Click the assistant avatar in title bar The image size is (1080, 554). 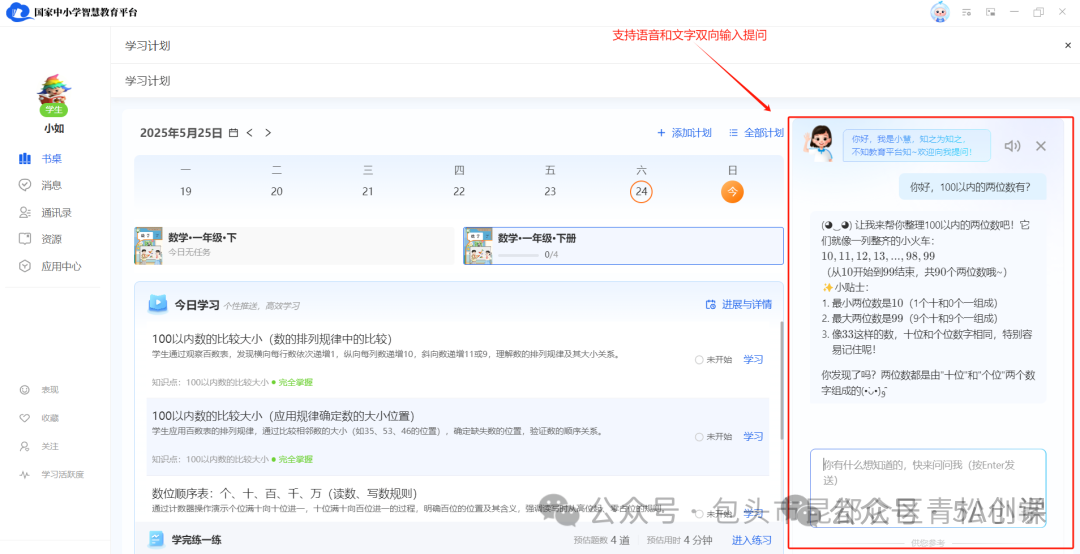939,12
